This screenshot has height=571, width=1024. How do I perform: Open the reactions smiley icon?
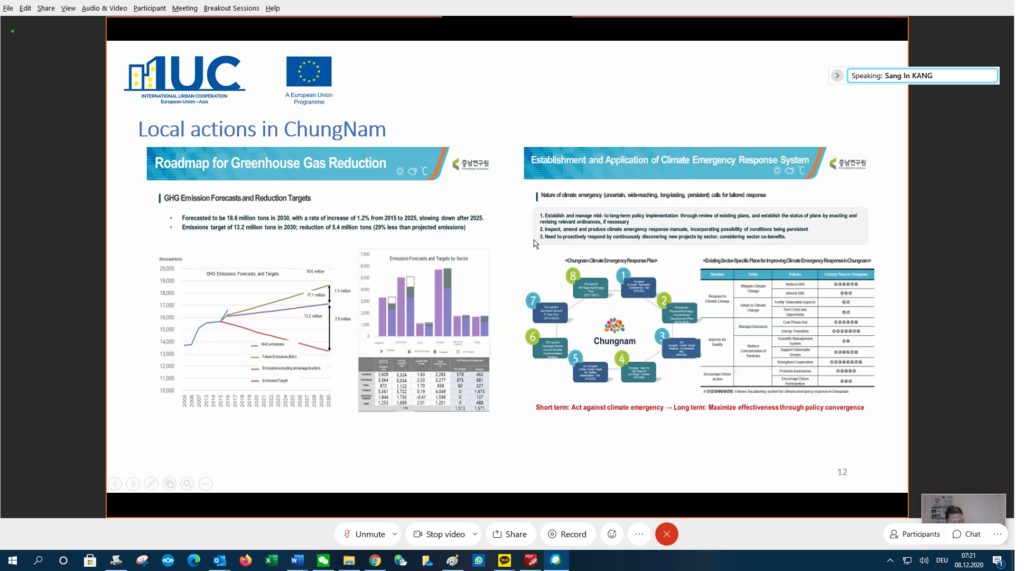pos(612,534)
